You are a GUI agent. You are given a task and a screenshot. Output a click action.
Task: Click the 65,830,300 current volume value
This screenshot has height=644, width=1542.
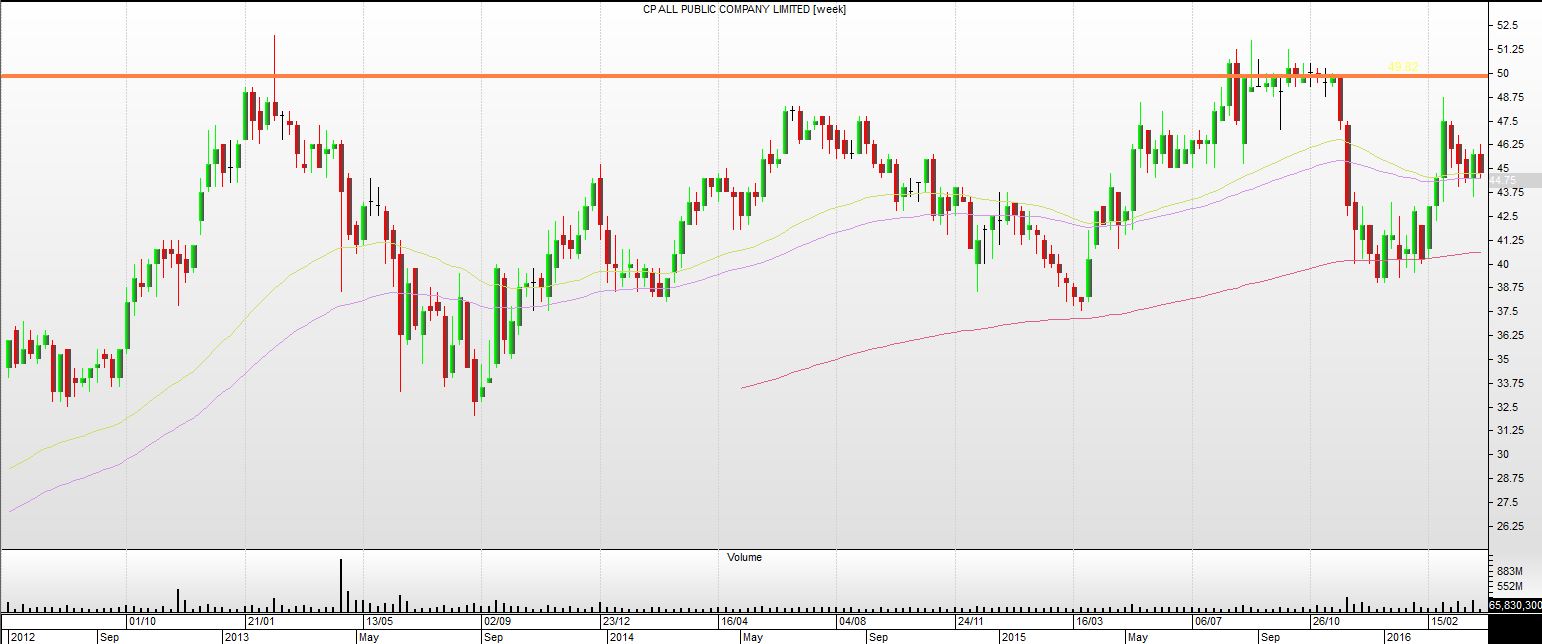pyautogui.click(x=1515, y=605)
